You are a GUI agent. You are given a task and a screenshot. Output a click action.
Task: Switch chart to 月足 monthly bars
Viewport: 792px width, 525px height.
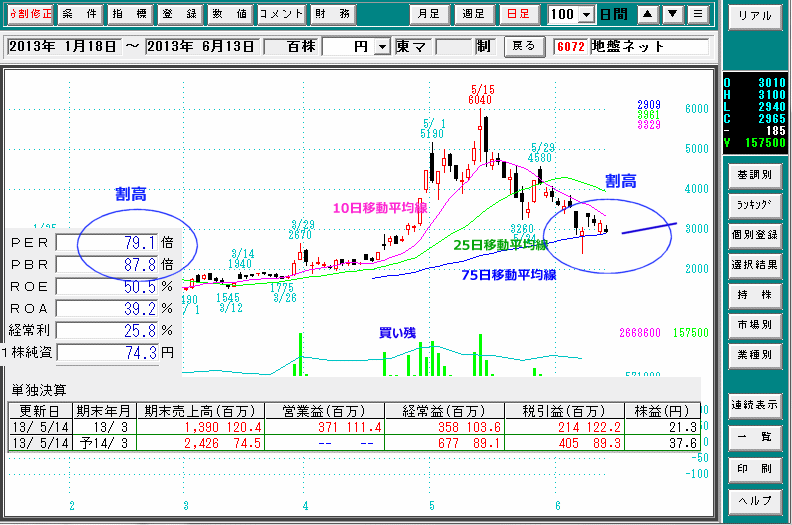point(429,14)
